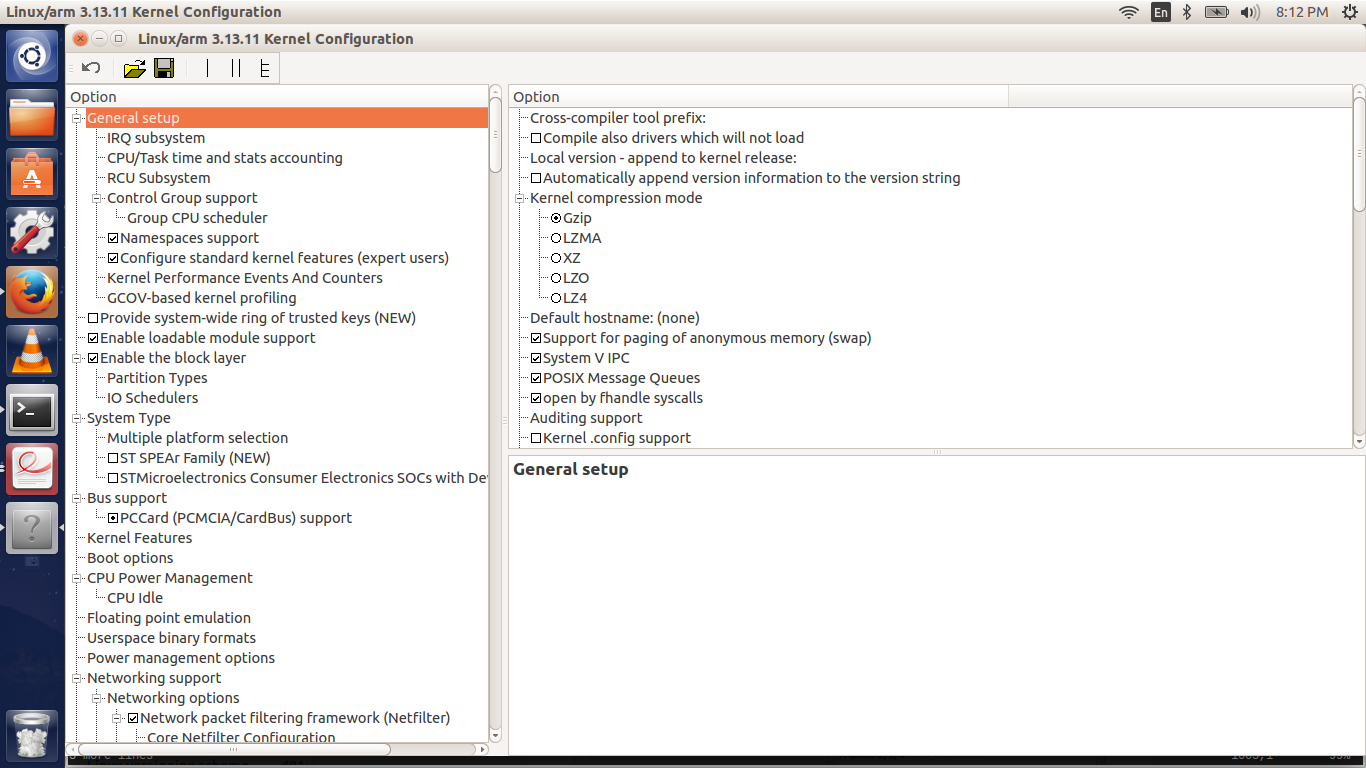The image size is (1366, 768).
Task: Activate split view from the toolbar
Action: tap(238, 68)
